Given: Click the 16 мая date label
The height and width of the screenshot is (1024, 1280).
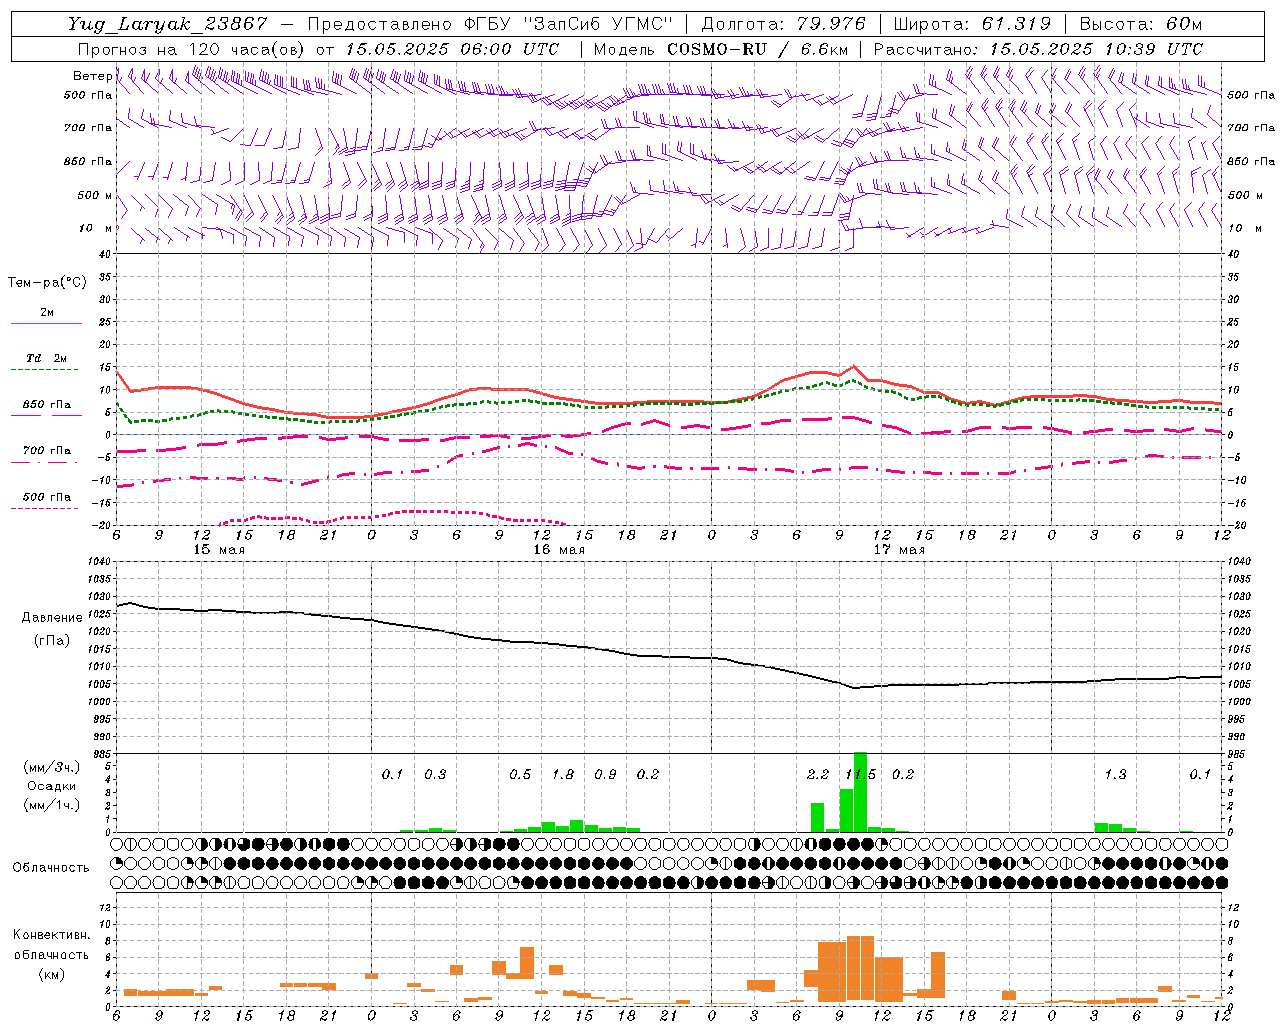Looking at the screenshot, I should pos(559,549).
